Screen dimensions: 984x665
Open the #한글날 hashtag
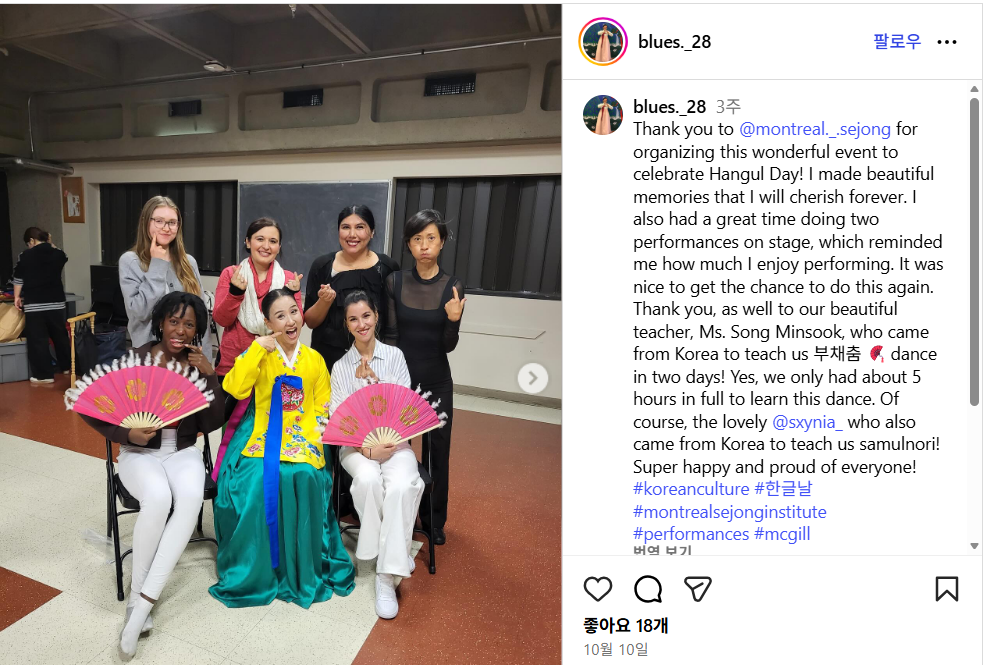tap(783, 489)
